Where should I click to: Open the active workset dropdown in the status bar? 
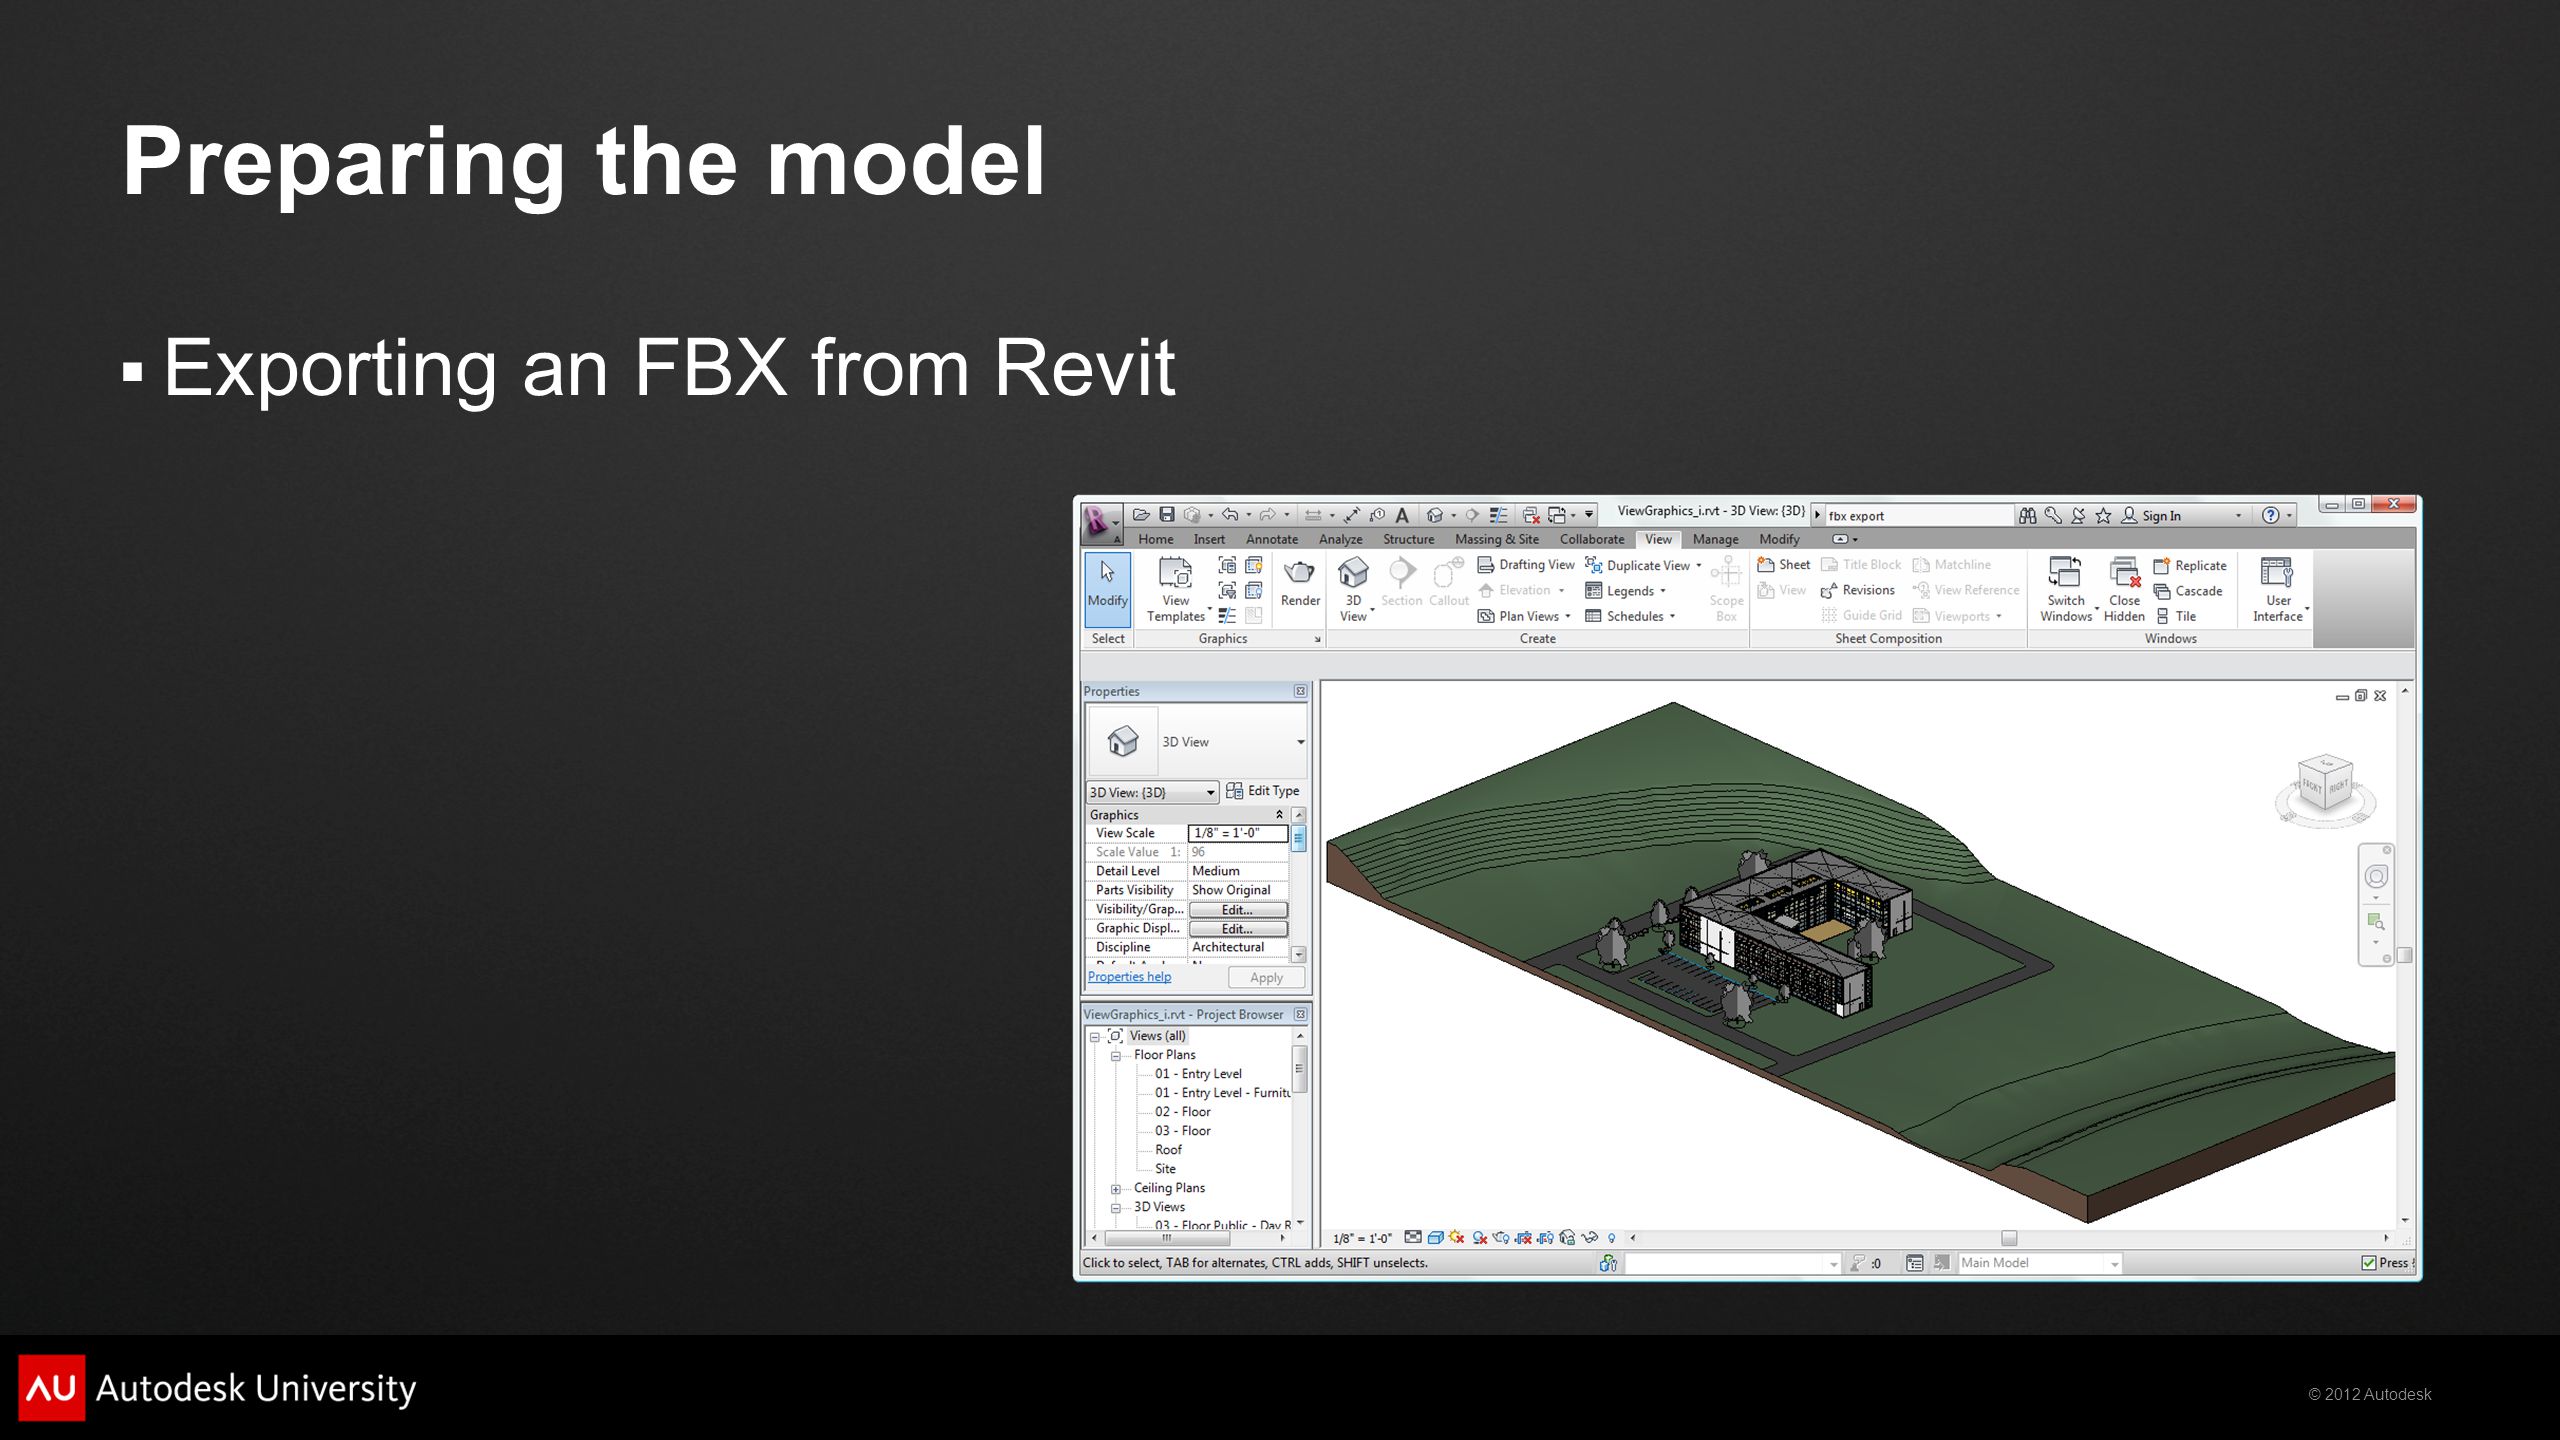tap(1733, 1264)
